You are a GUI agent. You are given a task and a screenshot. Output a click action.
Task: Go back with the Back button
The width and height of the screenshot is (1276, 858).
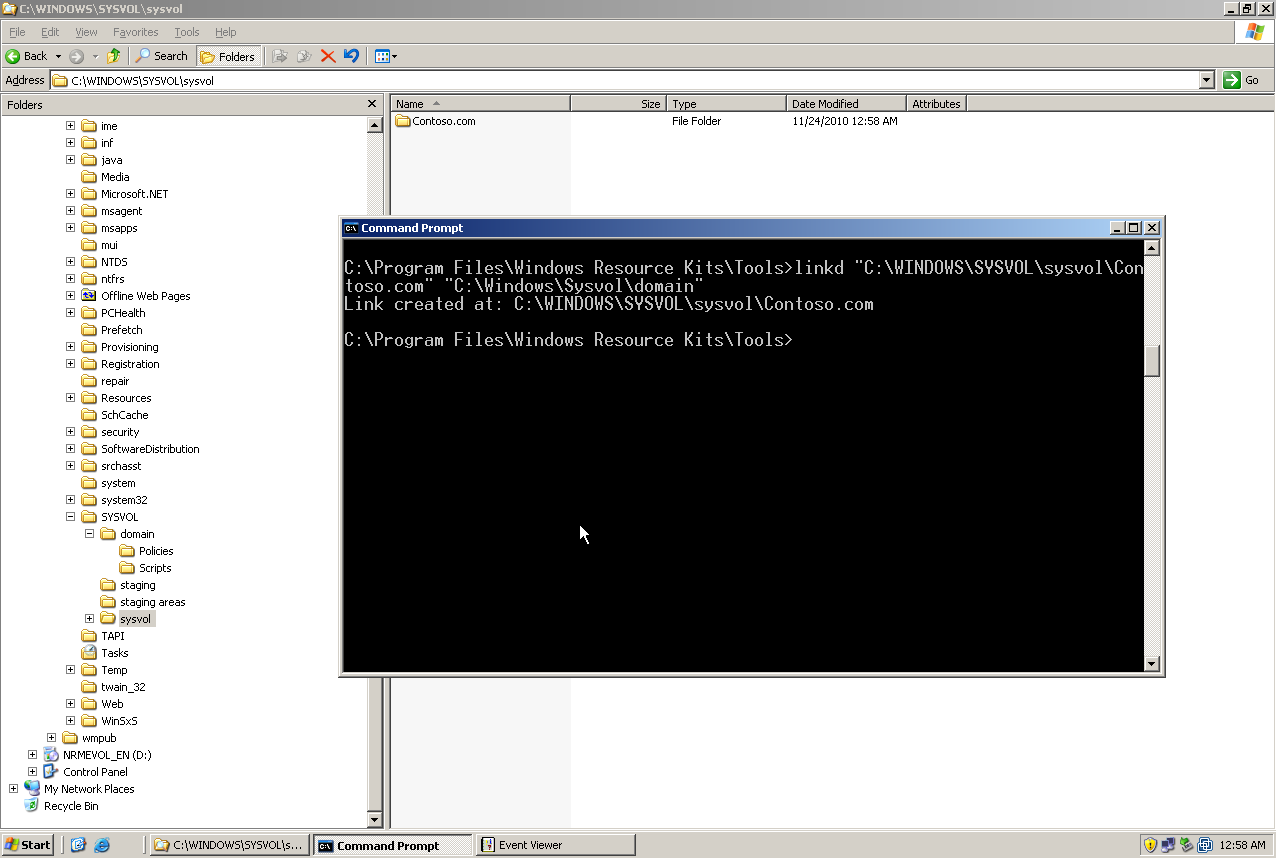27,56
